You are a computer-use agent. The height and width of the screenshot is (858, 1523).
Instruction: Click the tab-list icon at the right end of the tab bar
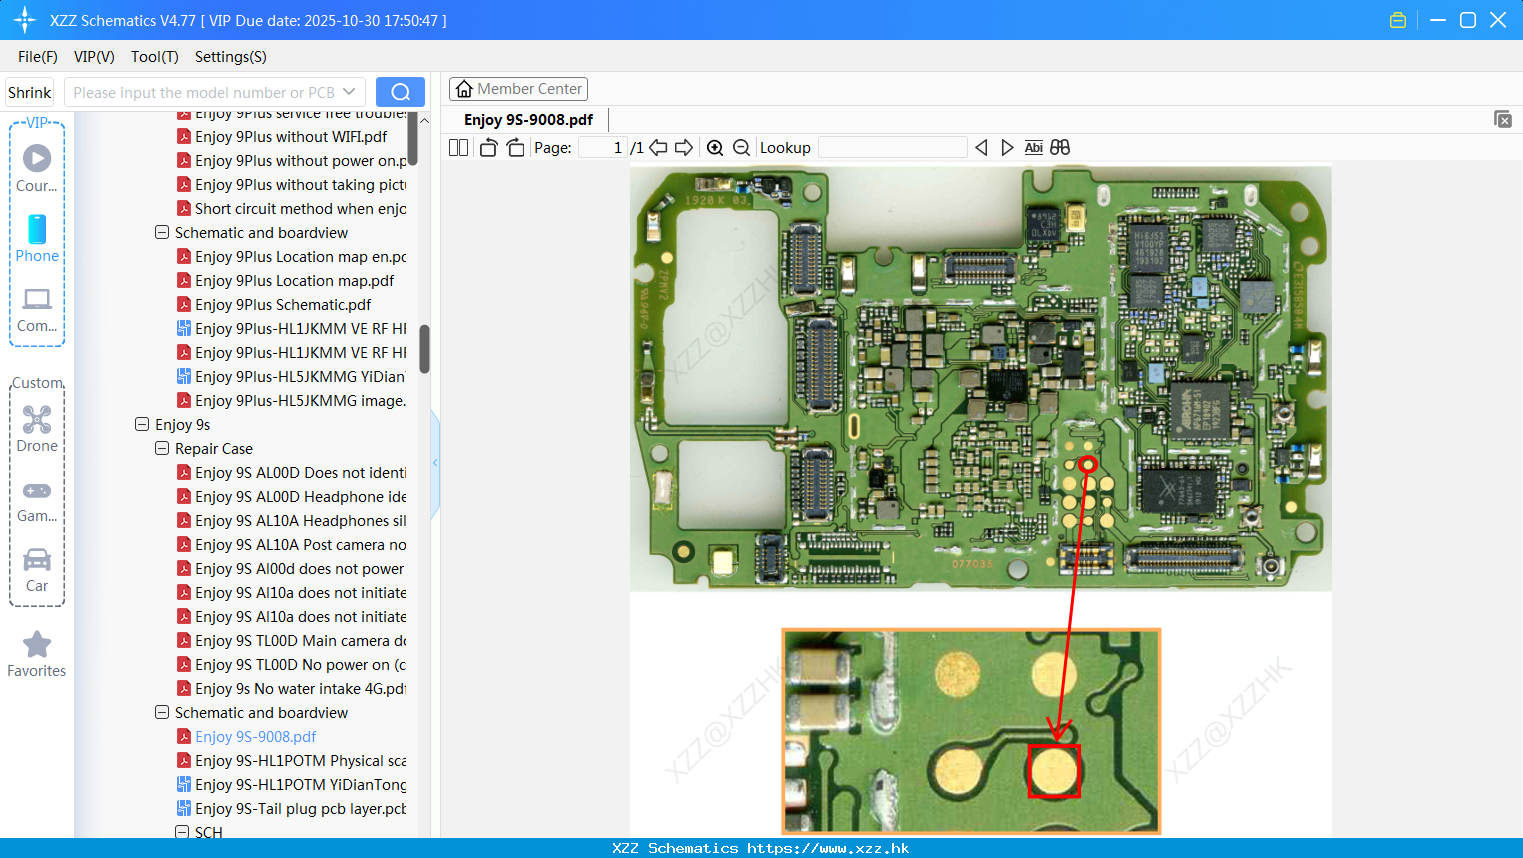(x=1502, y=119)
